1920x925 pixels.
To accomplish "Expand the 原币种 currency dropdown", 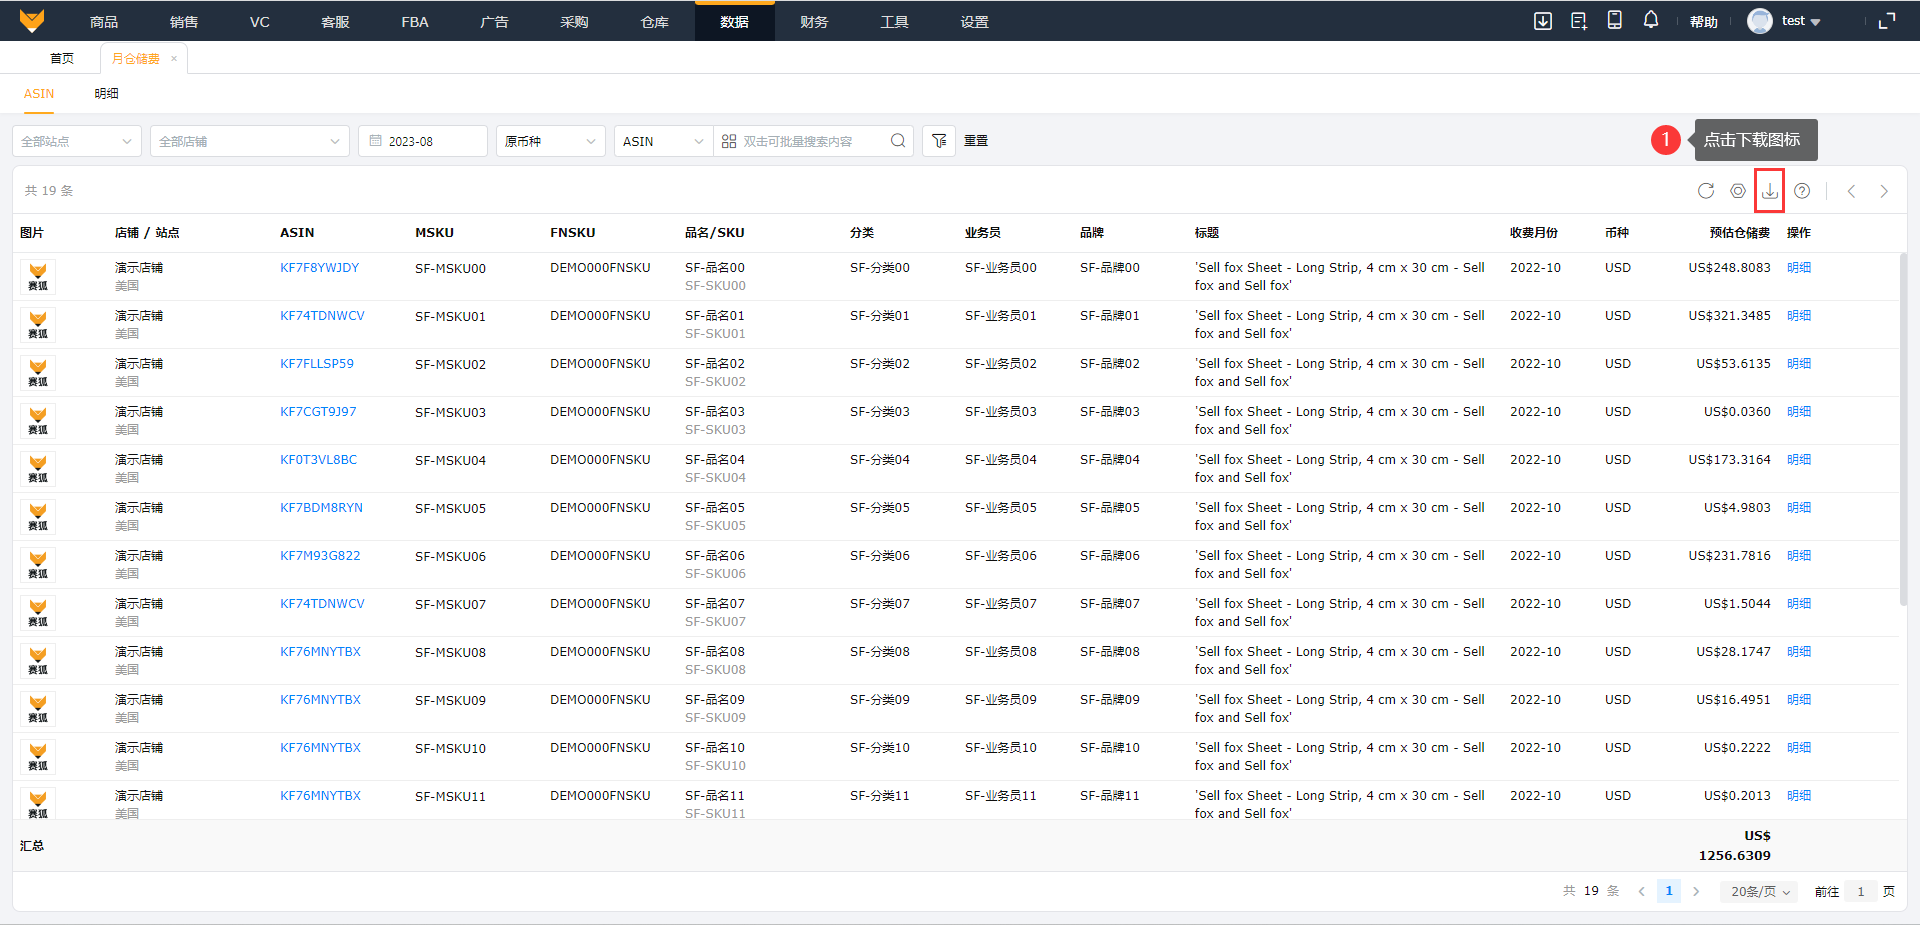I will click(550, 141).
